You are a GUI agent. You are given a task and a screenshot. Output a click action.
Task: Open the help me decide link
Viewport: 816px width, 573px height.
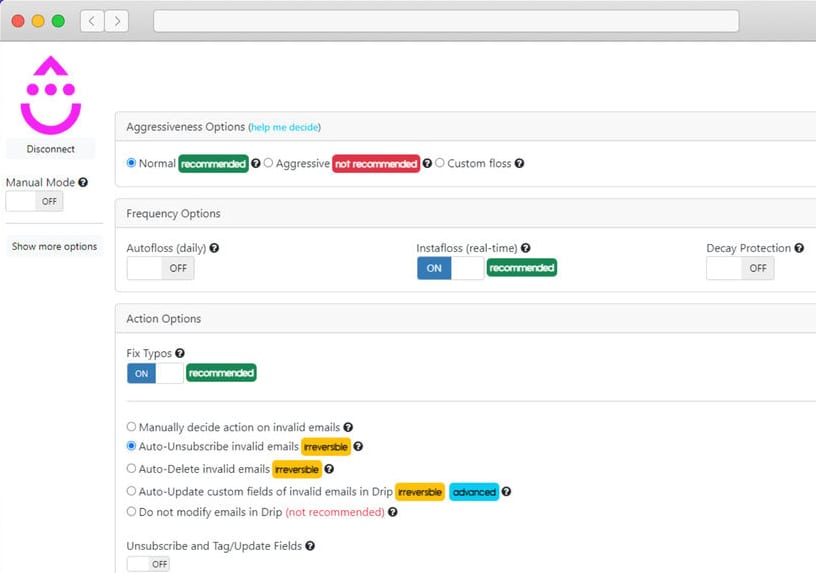coord(284,128)
